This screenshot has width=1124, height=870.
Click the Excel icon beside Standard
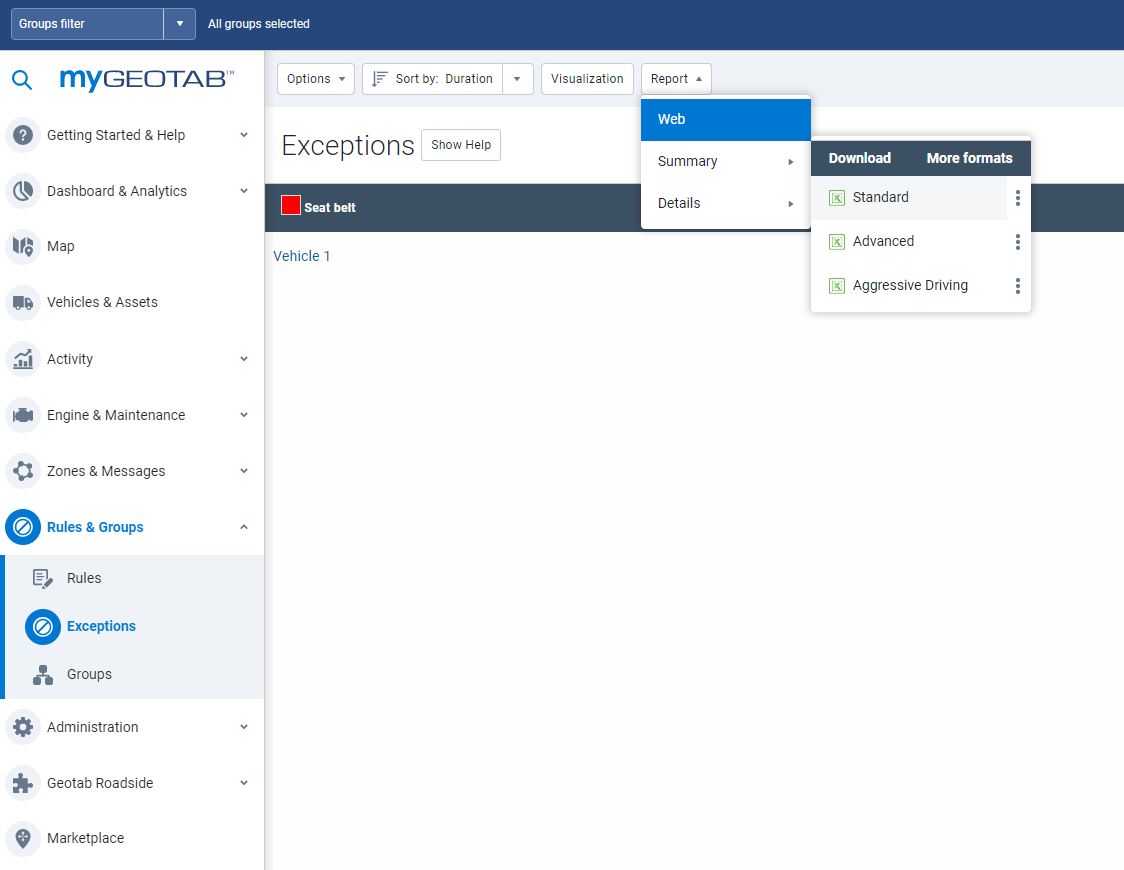(837, 198)
